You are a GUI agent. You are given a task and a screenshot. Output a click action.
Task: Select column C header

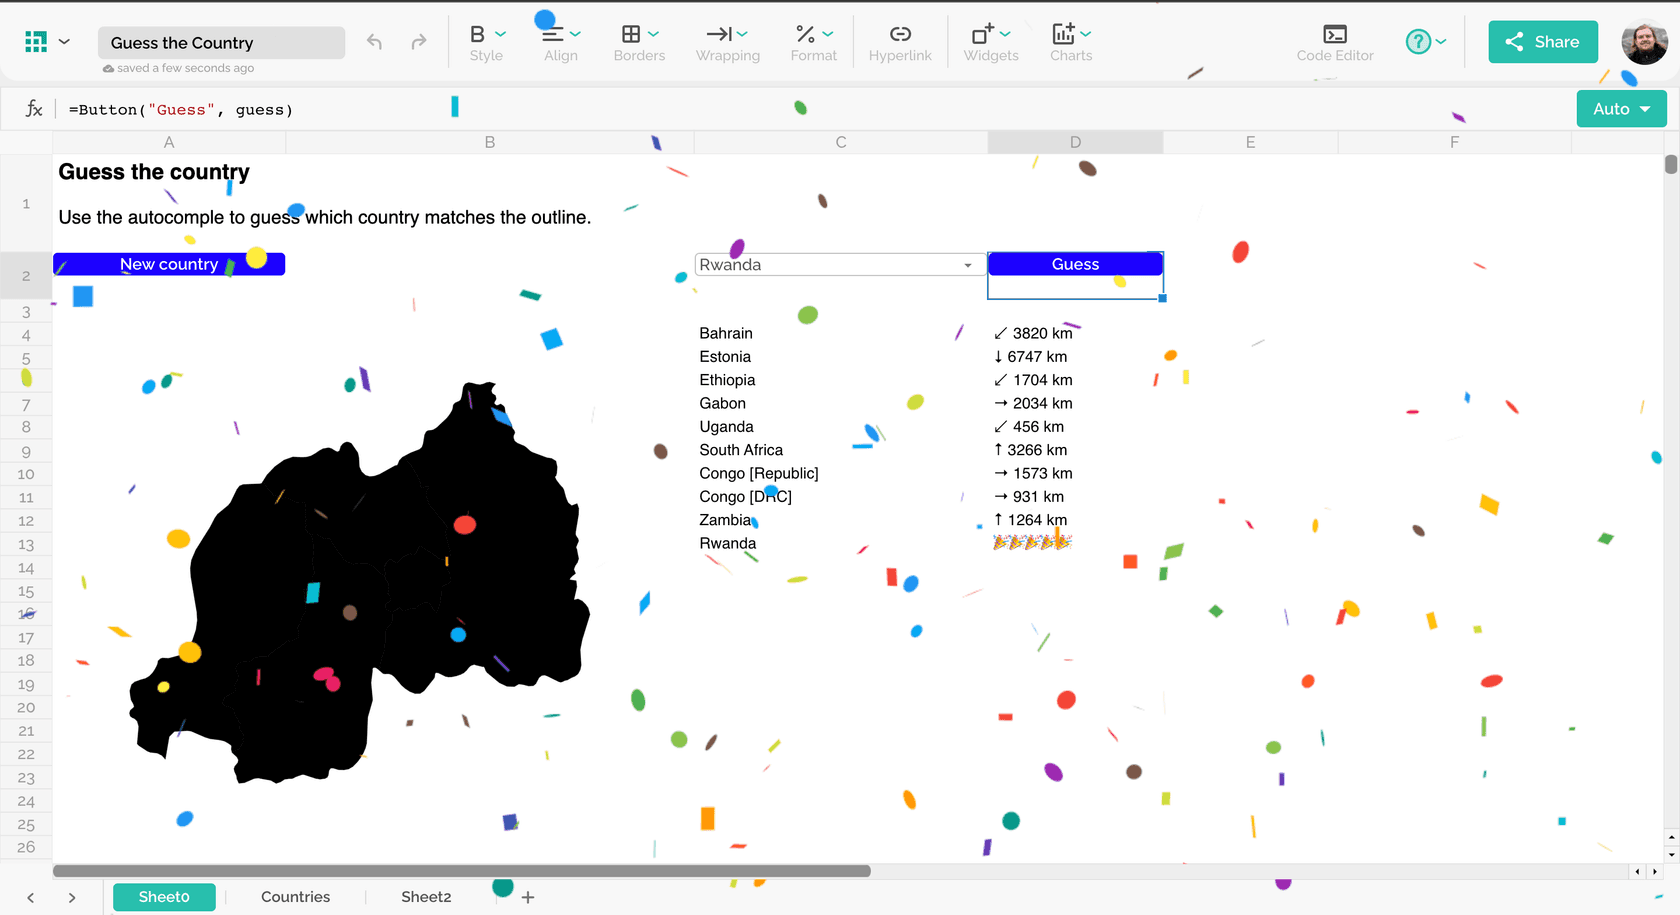[841, 142]
